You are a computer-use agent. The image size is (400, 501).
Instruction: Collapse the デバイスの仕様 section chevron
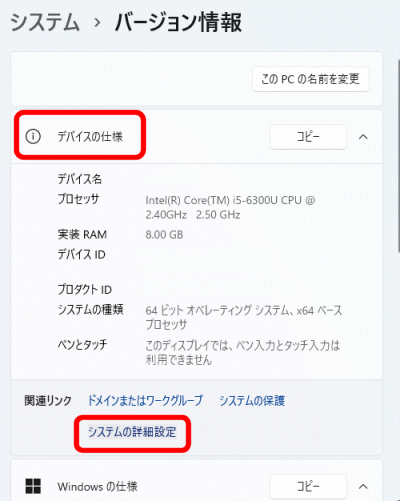[363, 137]
